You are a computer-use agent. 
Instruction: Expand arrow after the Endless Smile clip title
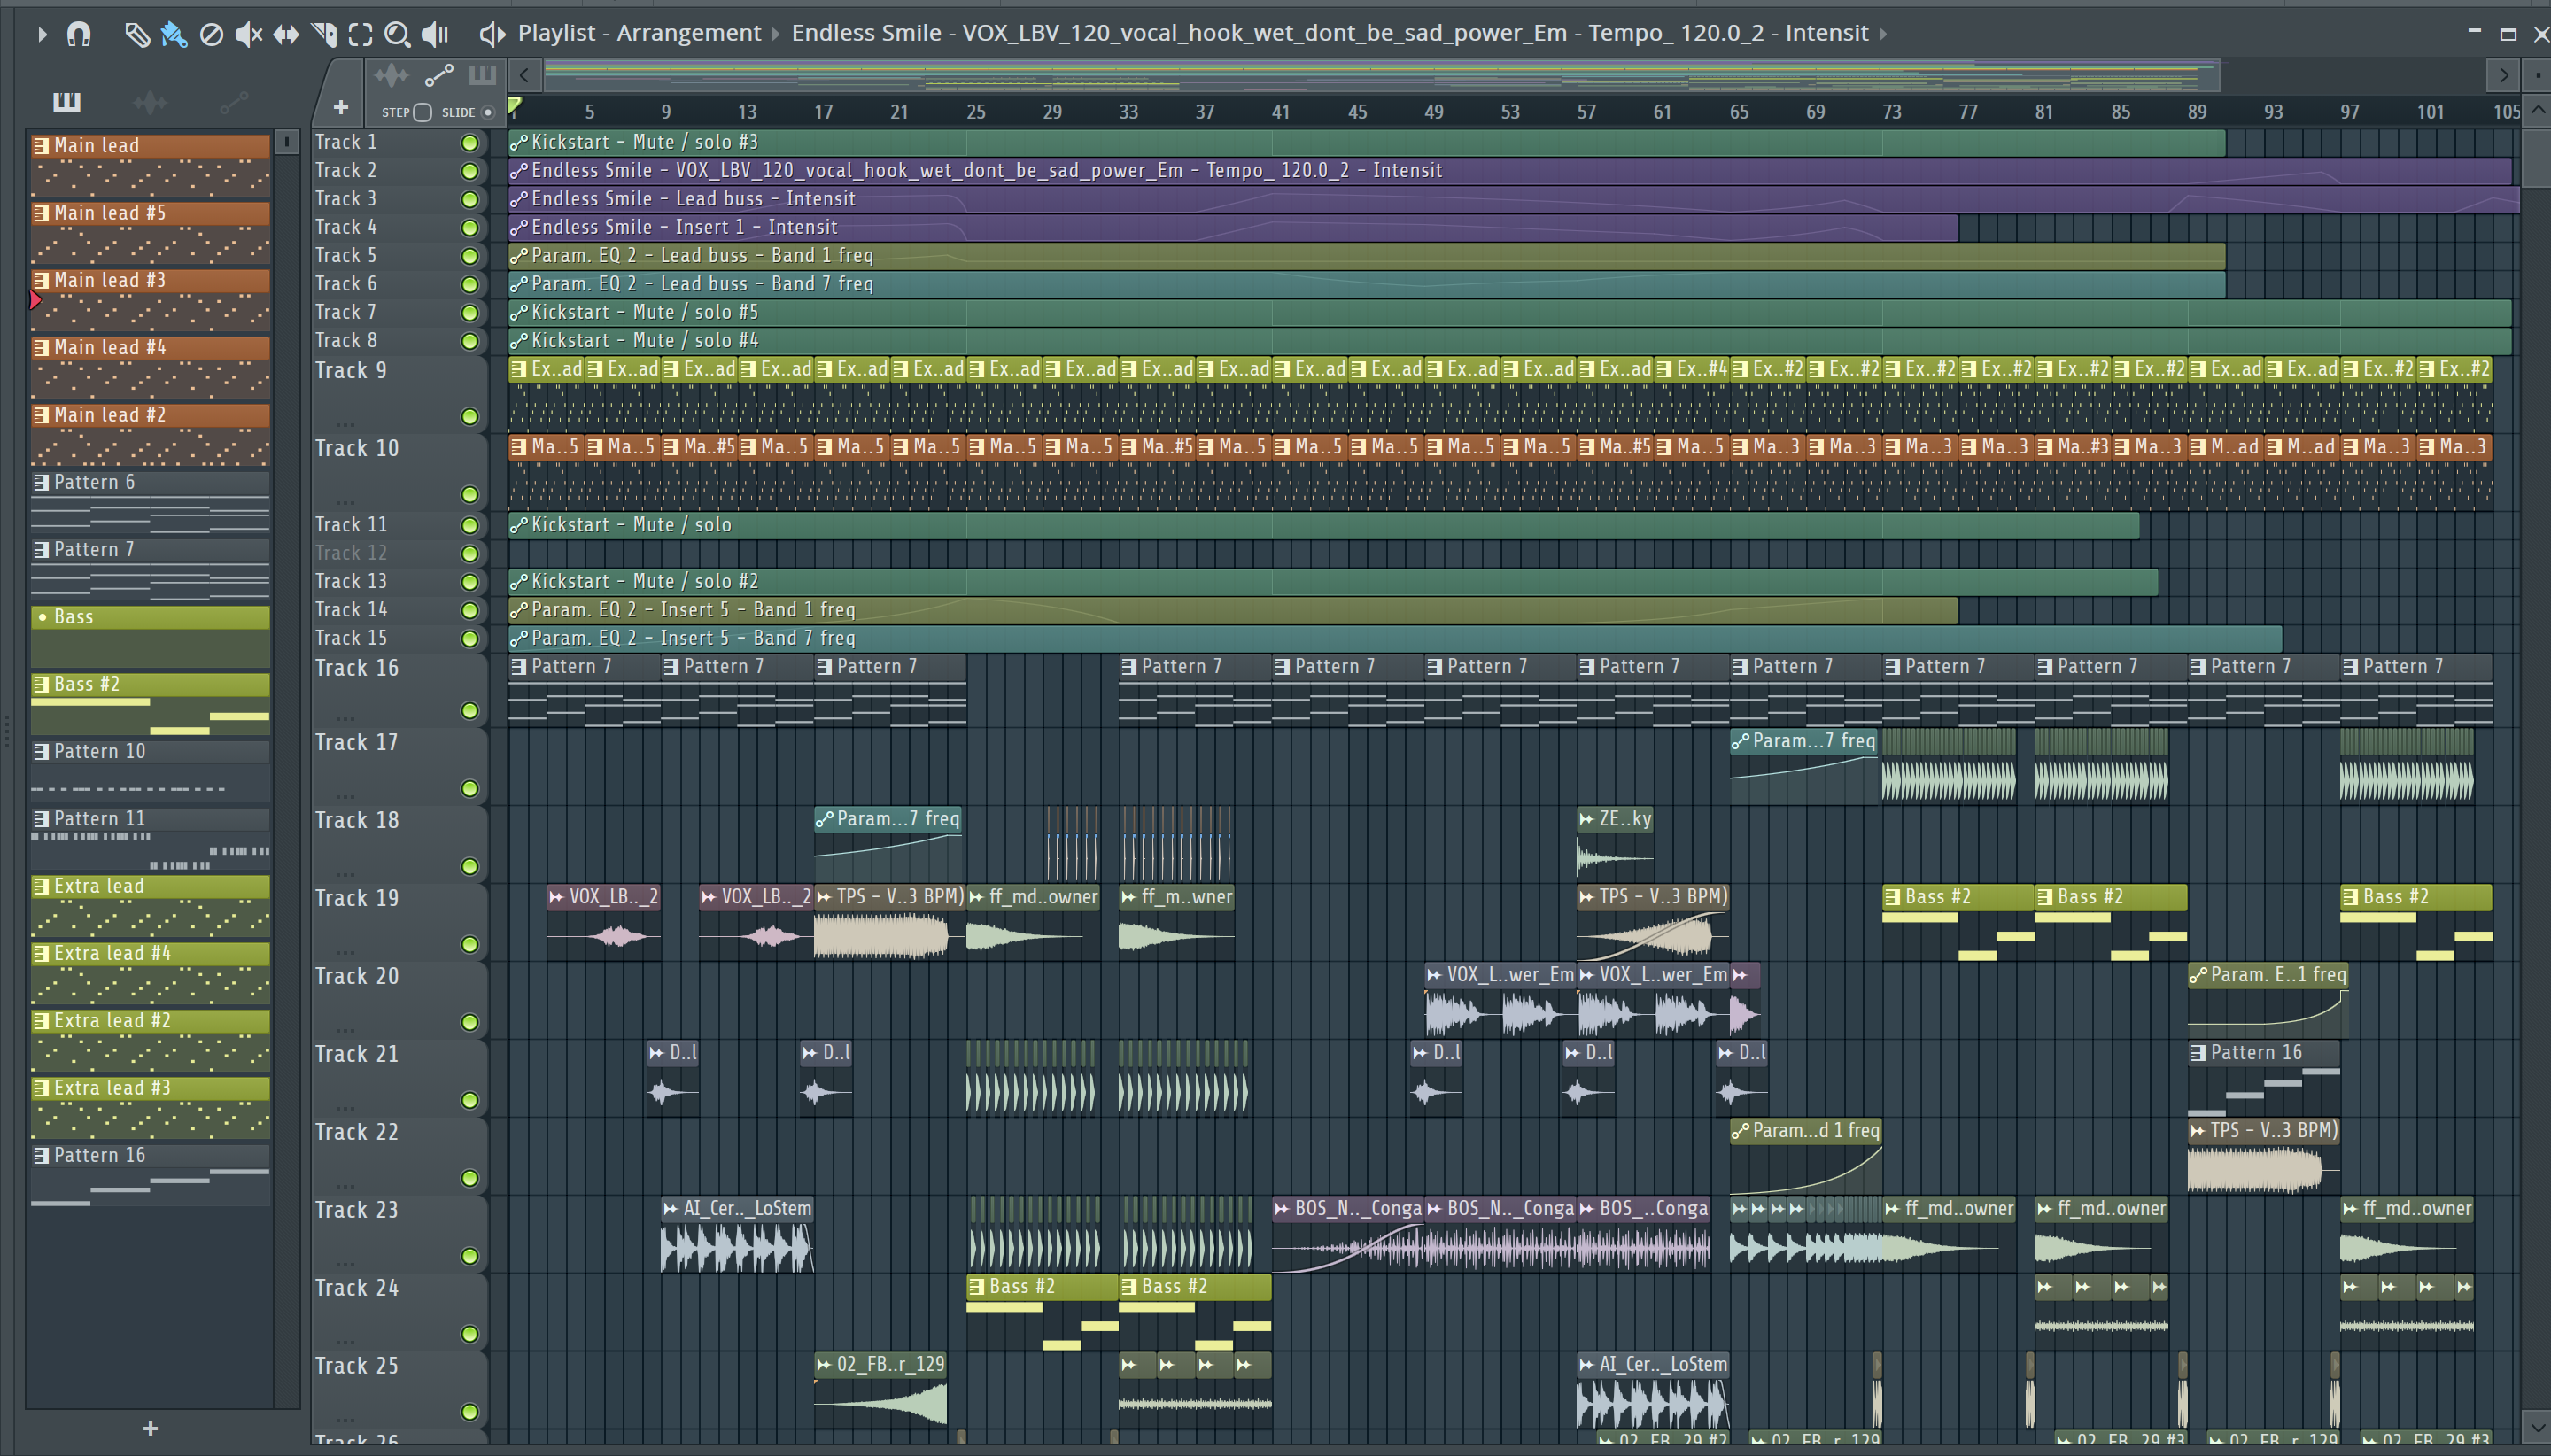coord(1883,34)
